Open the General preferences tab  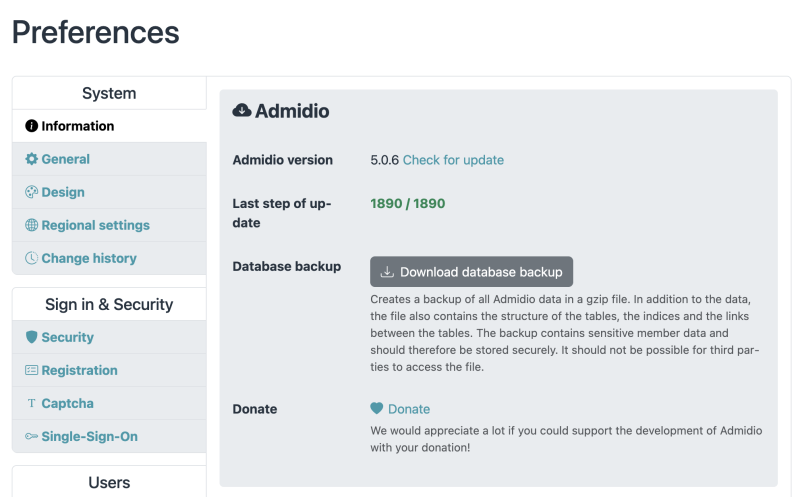click(x=66, y=159)
